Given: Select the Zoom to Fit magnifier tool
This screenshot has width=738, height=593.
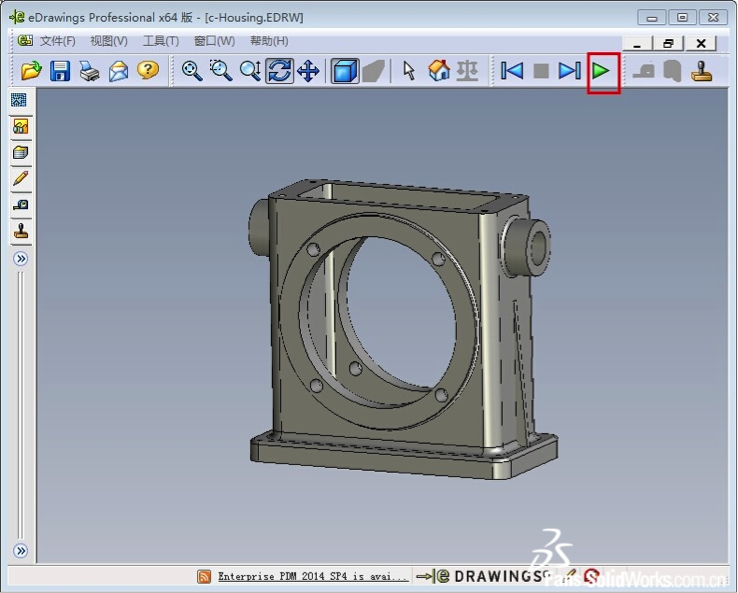Looking at the screenshot, I should point(192,71).
